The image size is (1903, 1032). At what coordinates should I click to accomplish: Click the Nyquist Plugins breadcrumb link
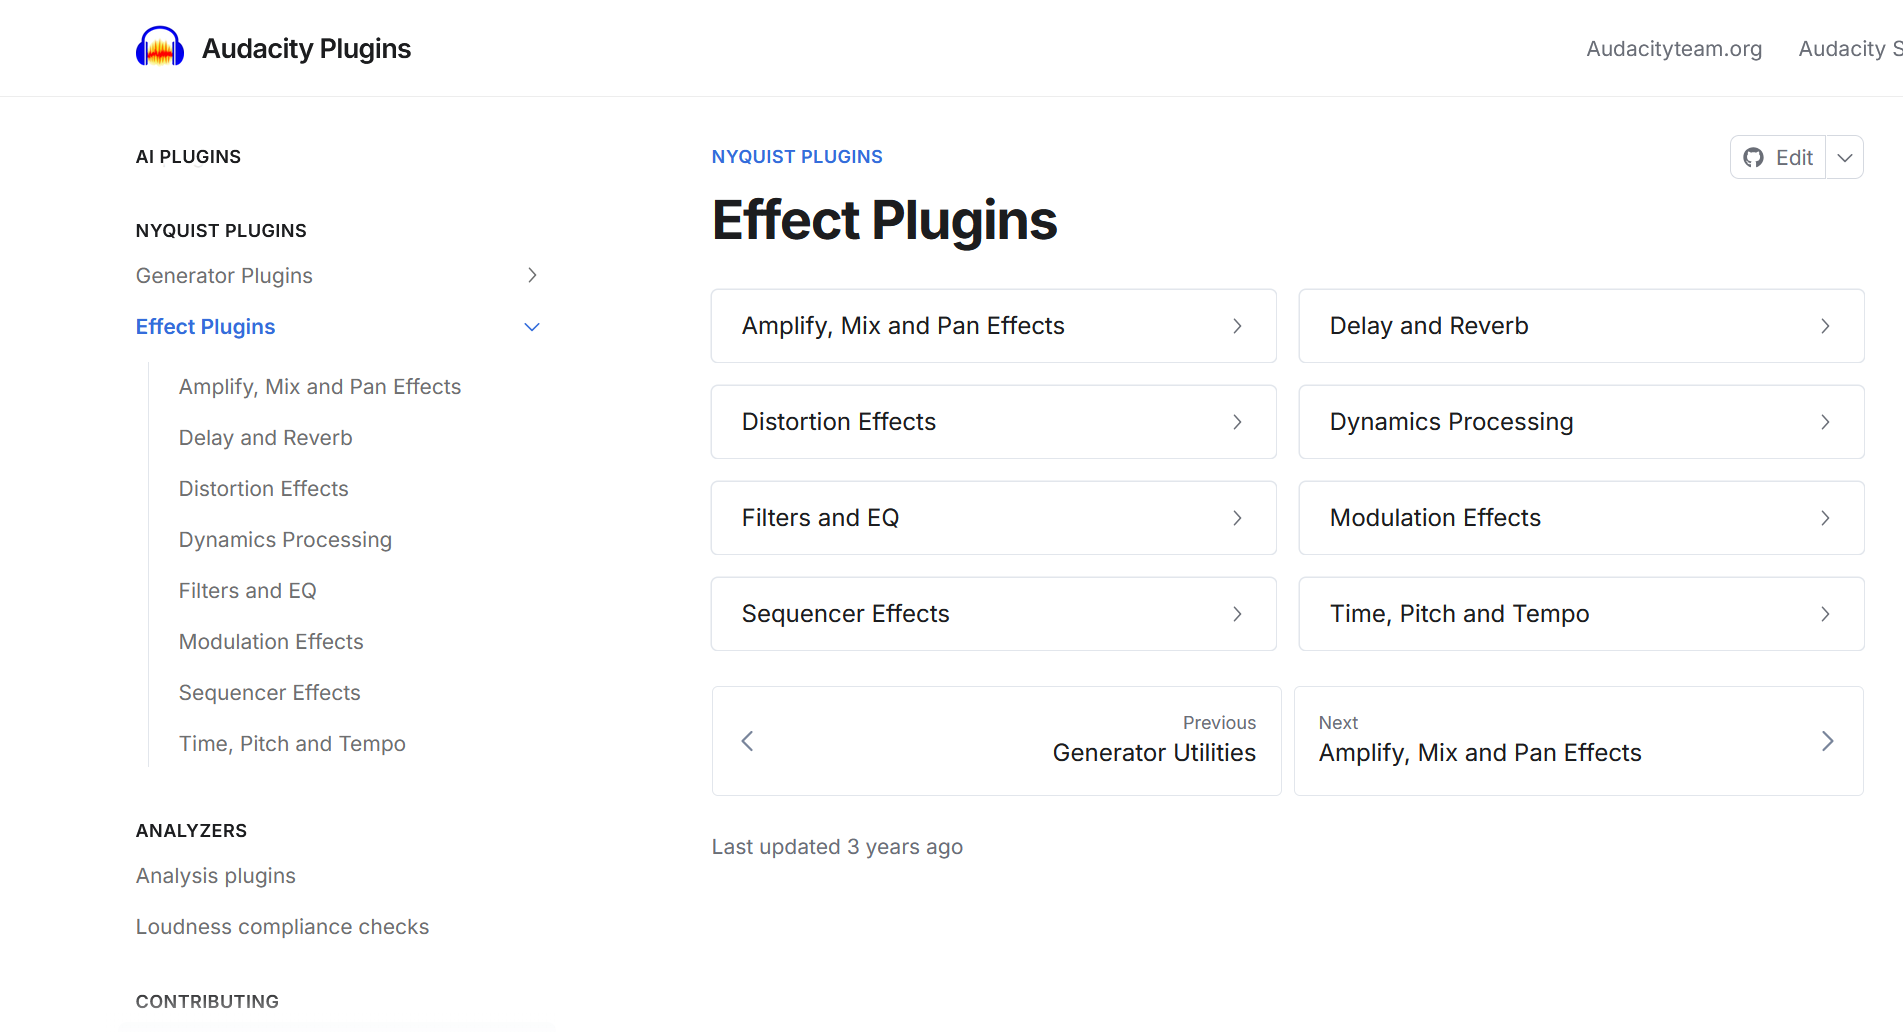coord(796,157)
